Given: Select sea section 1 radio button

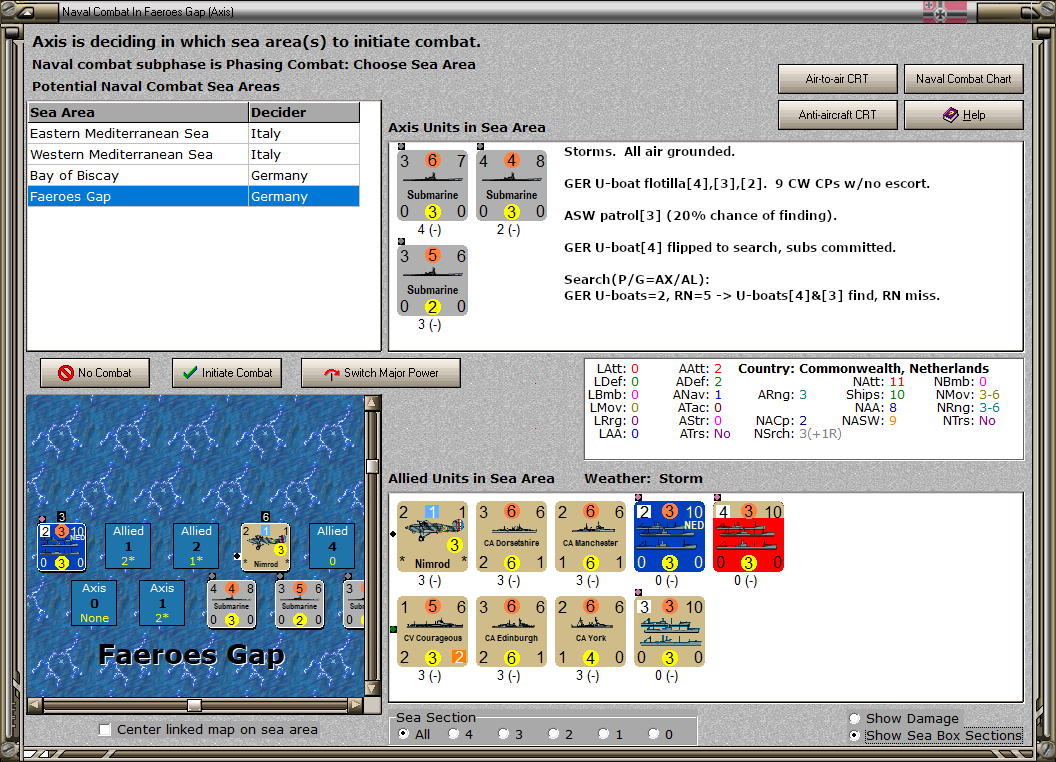Looking at the screenshot, I should pos(603,734).
